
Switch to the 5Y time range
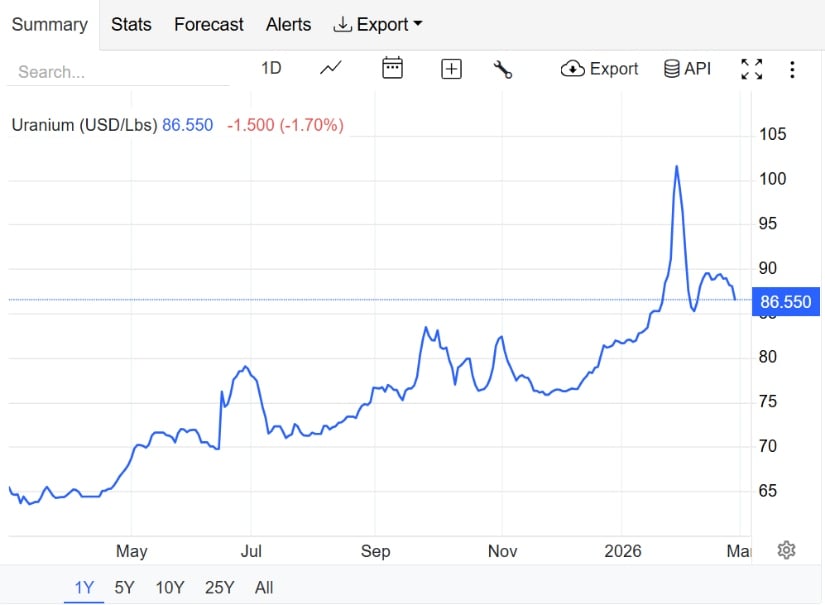click(x=124, y=587)
